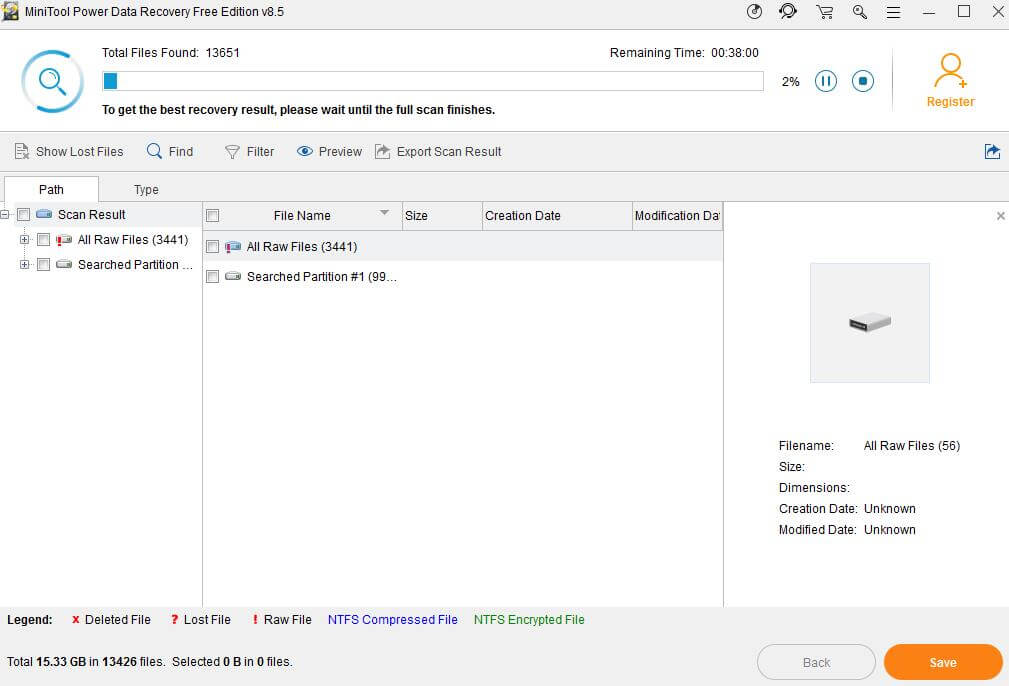Screen dimensions: 1009x686
Task: Open the support headset icon
Action: pos(789,12)
